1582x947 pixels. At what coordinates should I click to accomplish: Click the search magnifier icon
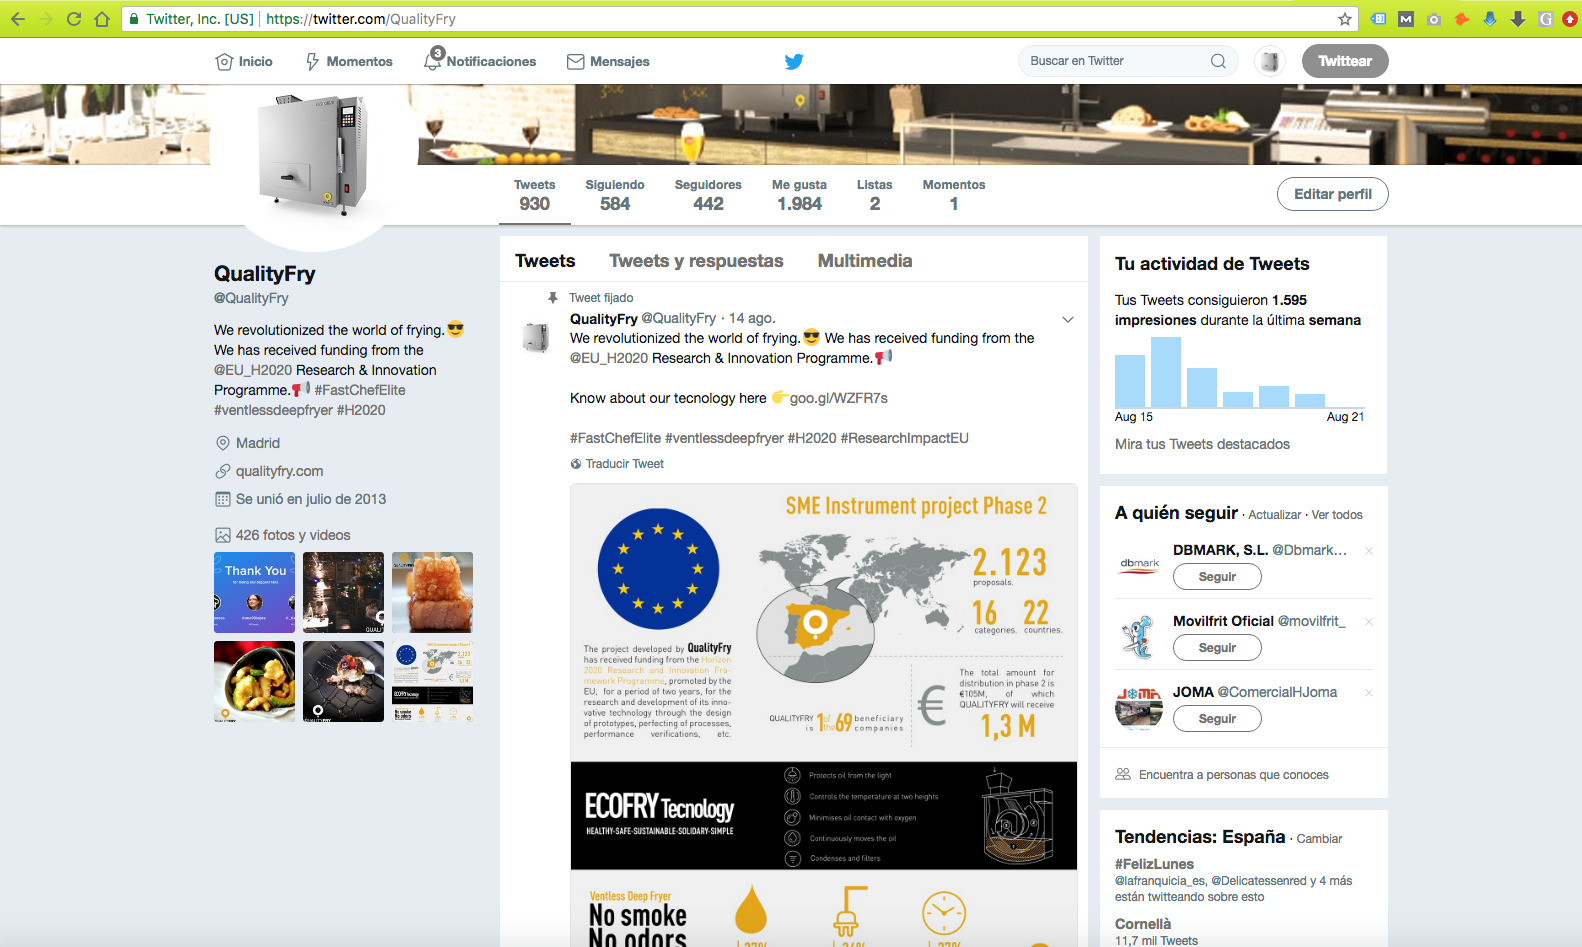tap(1218, 61)
